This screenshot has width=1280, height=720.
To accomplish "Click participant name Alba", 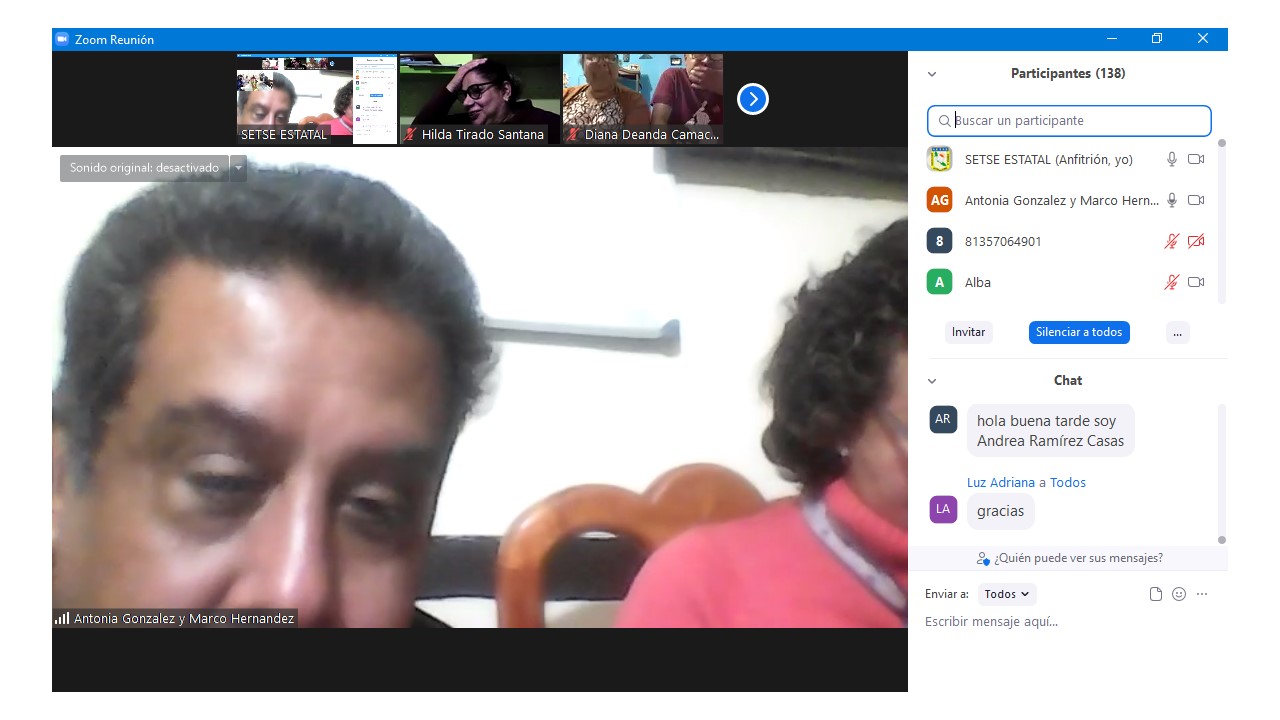I will tap(978, 282).
